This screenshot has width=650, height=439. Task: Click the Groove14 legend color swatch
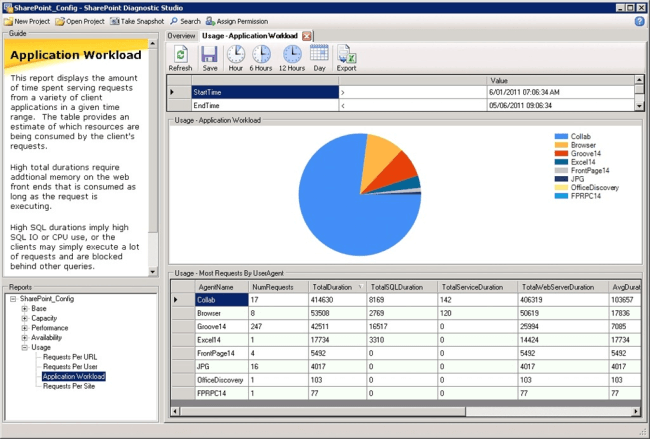pyautogui.click(x=561, y=153)
